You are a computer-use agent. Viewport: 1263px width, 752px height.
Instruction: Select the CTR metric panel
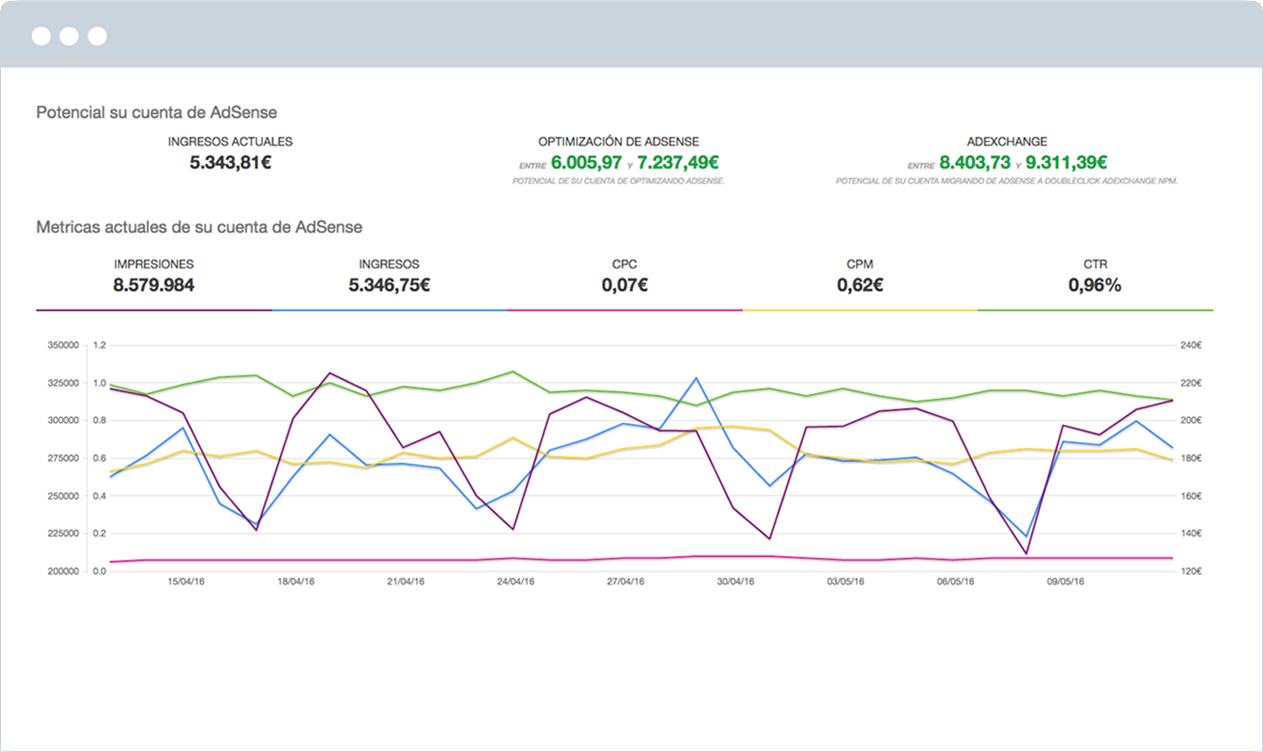pos(1096,275)
